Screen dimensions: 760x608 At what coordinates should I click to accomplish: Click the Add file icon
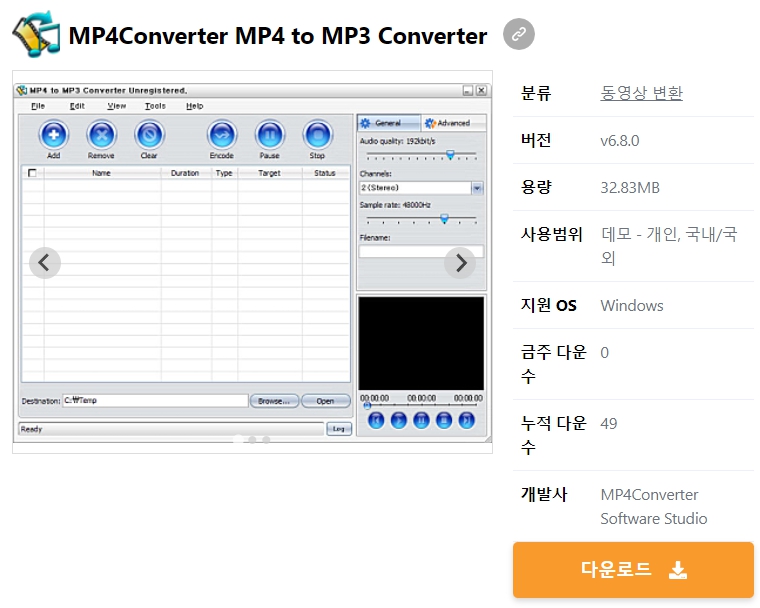(x=53, y=134)
